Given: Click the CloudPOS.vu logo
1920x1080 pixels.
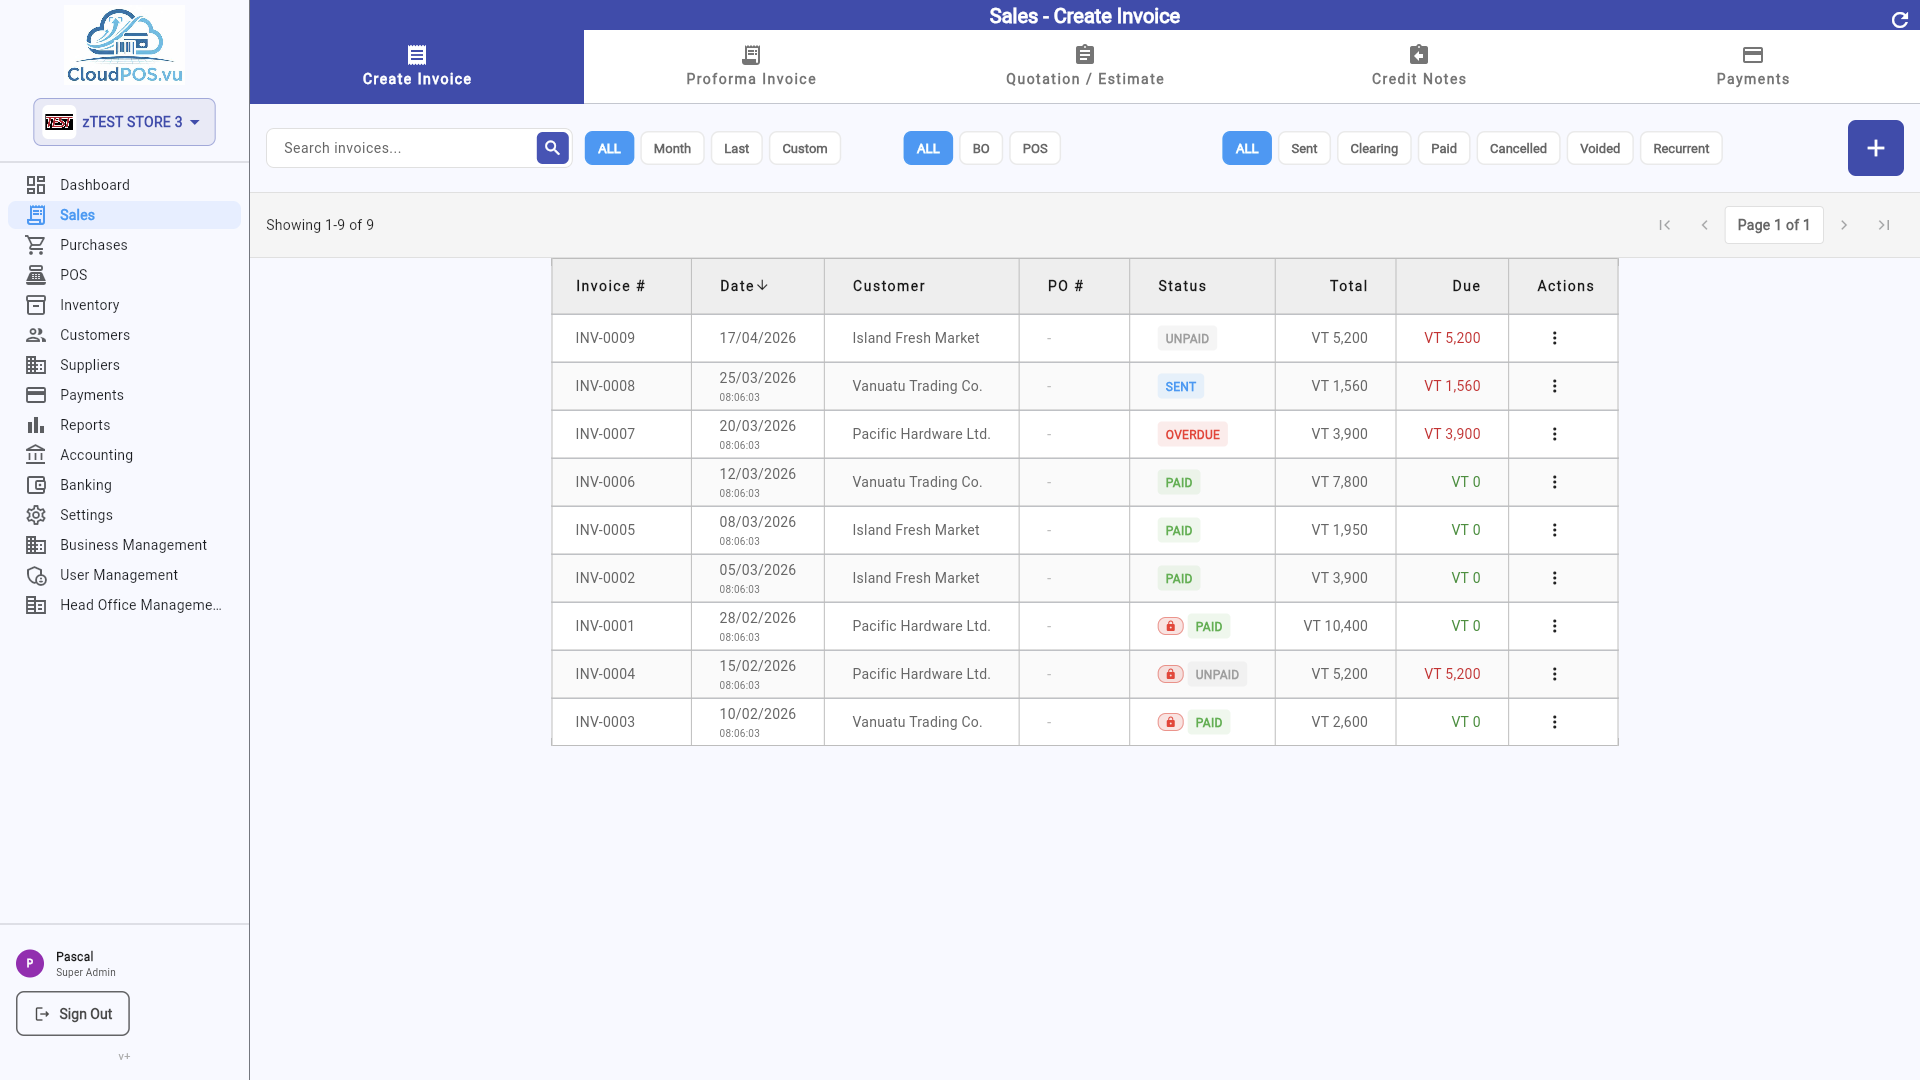Looking at the screenshot, I should pyautogui.click(x=124, y=46).
